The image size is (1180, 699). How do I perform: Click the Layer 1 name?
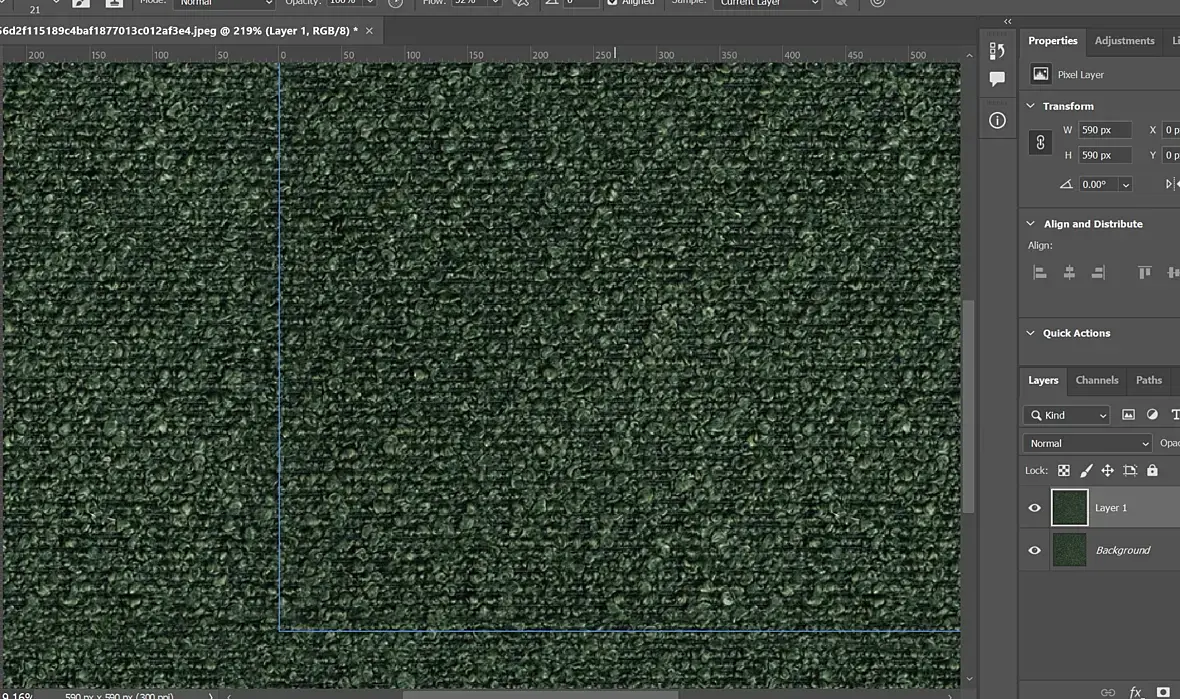coord(1111,508)
